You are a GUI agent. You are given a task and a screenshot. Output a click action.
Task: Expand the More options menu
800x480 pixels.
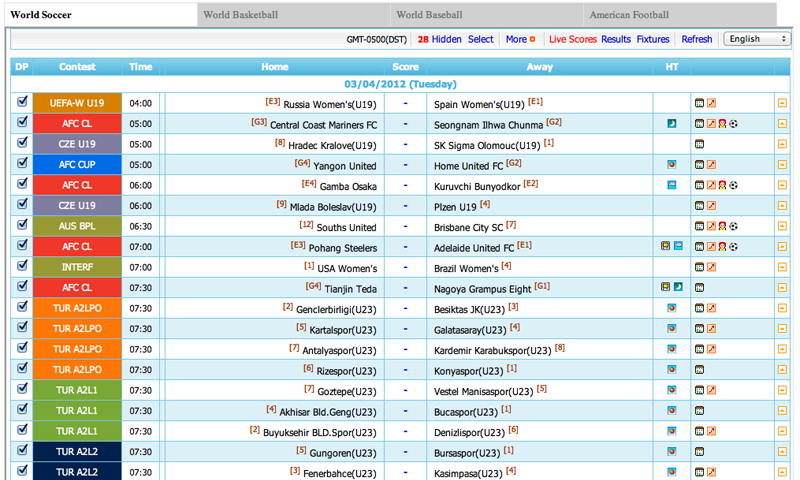[516, 40]
